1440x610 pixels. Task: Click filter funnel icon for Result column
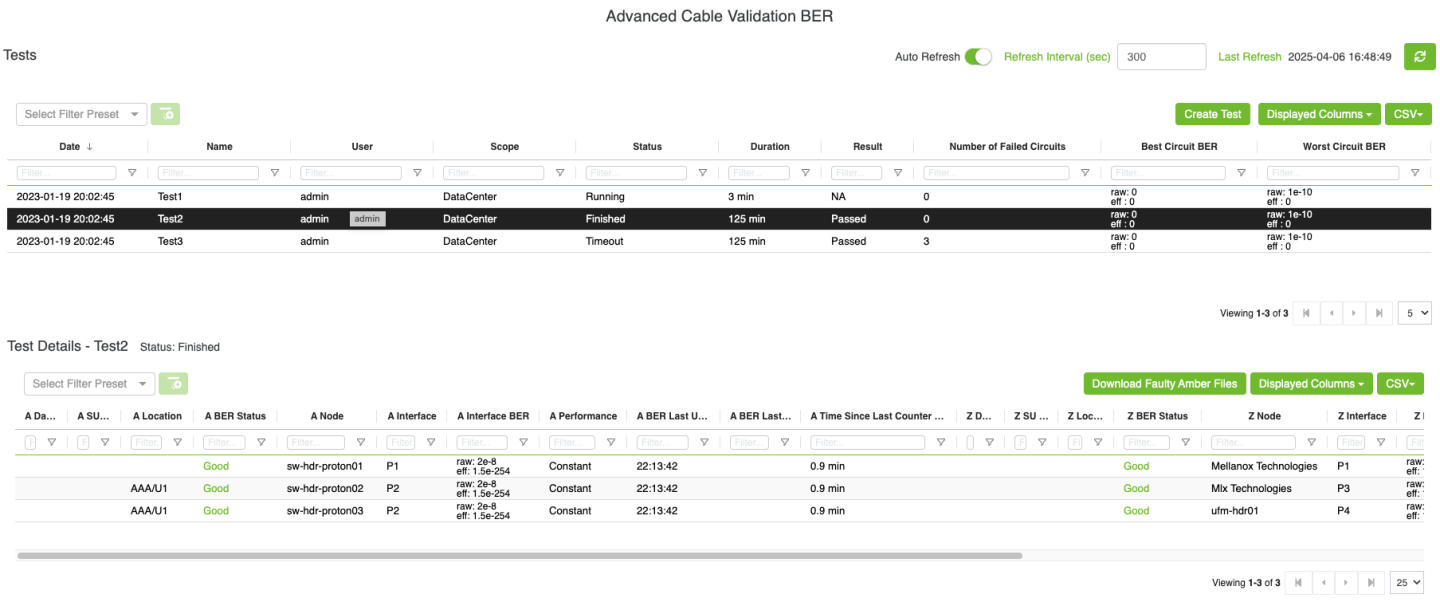tap(898, 173)
